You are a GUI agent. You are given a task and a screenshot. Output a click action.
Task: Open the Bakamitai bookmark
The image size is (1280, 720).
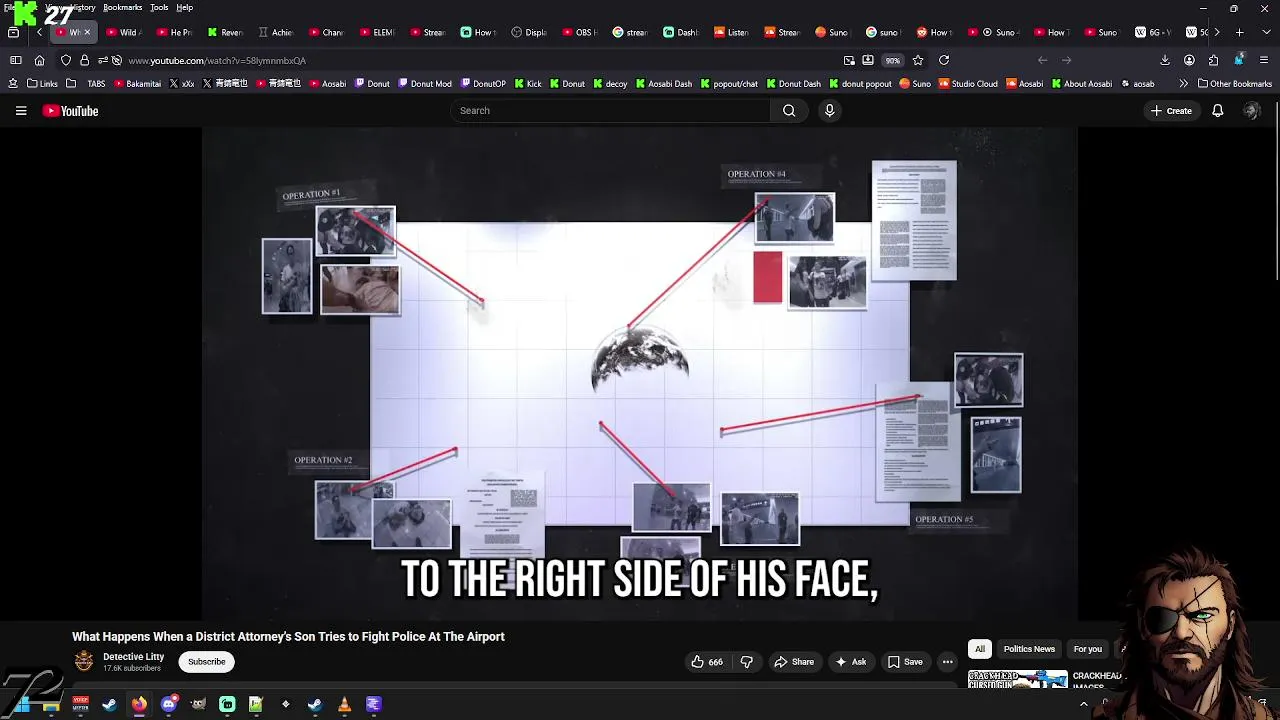(x=137, y=84)
